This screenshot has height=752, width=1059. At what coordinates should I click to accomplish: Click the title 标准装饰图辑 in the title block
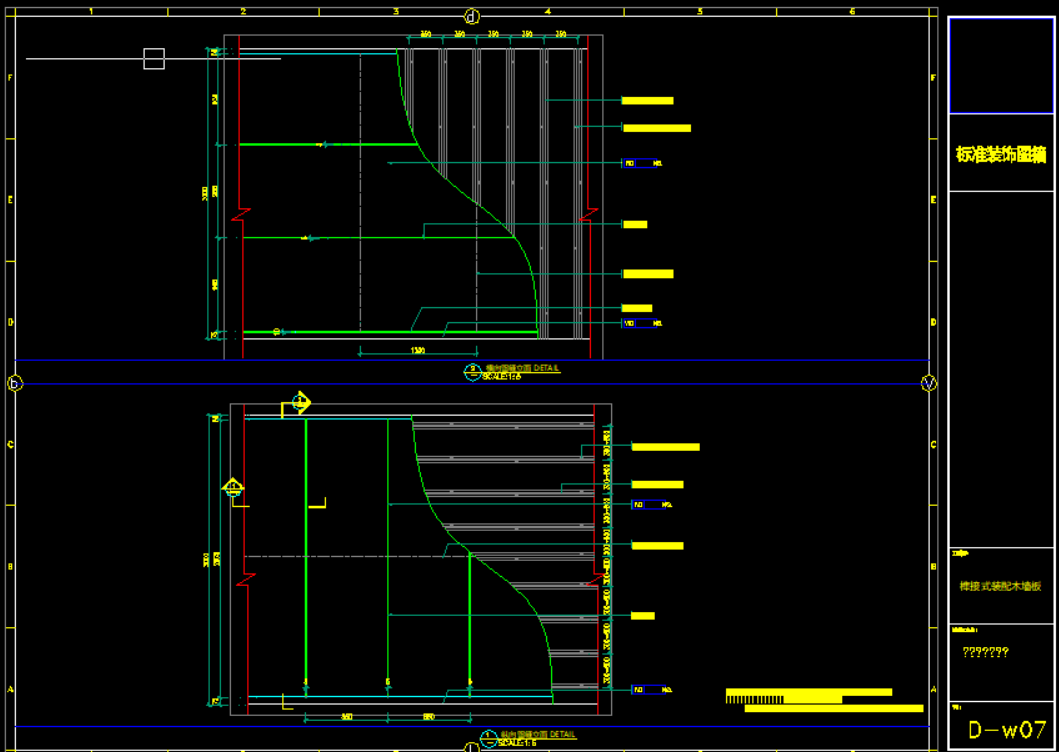pyautogui.click(x=1001, y=155)
